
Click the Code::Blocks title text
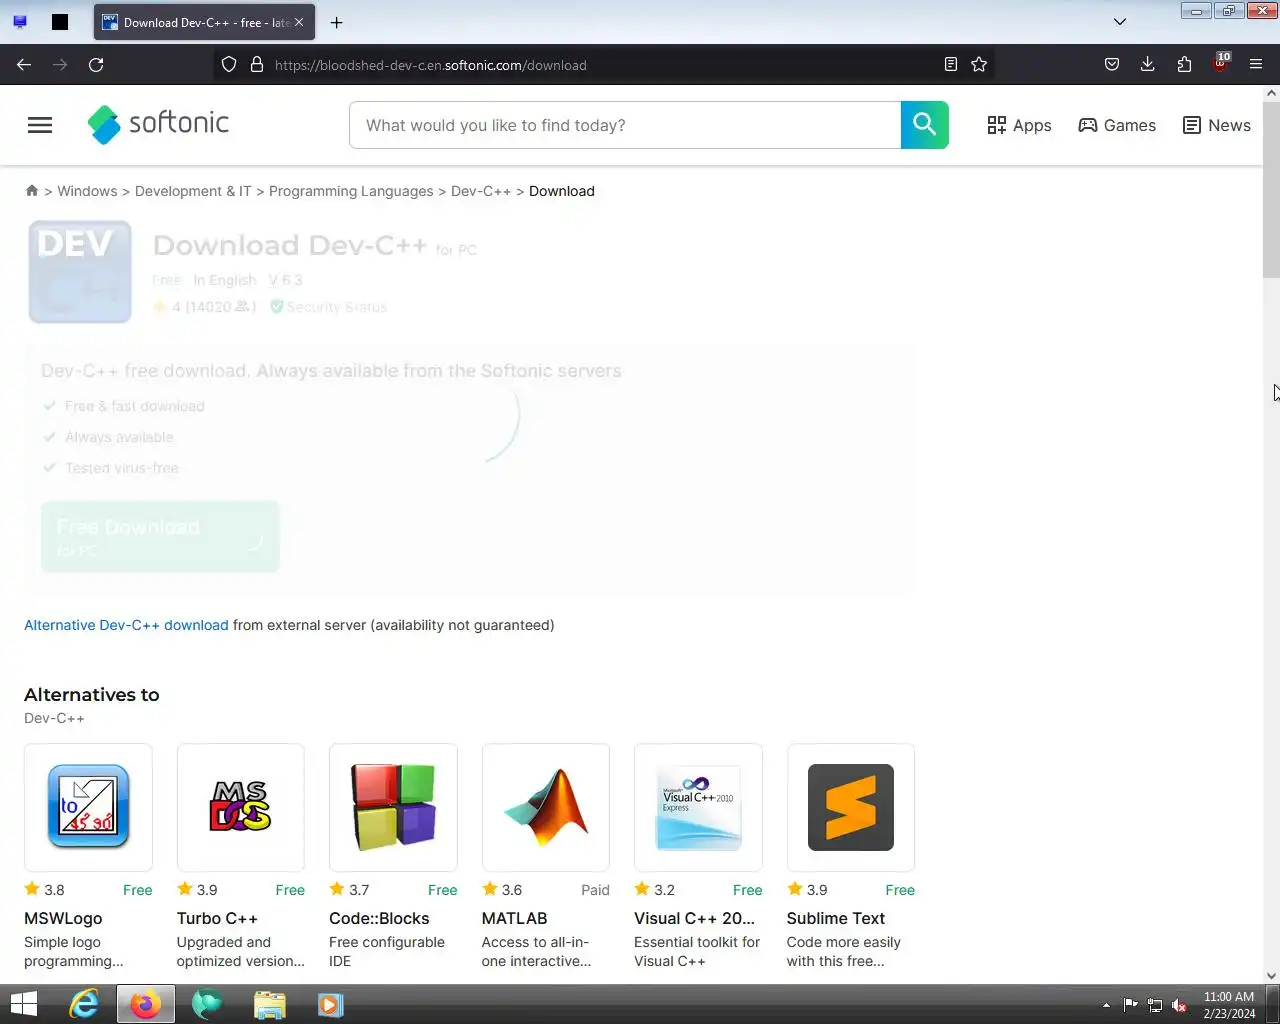tap(379, 918)
